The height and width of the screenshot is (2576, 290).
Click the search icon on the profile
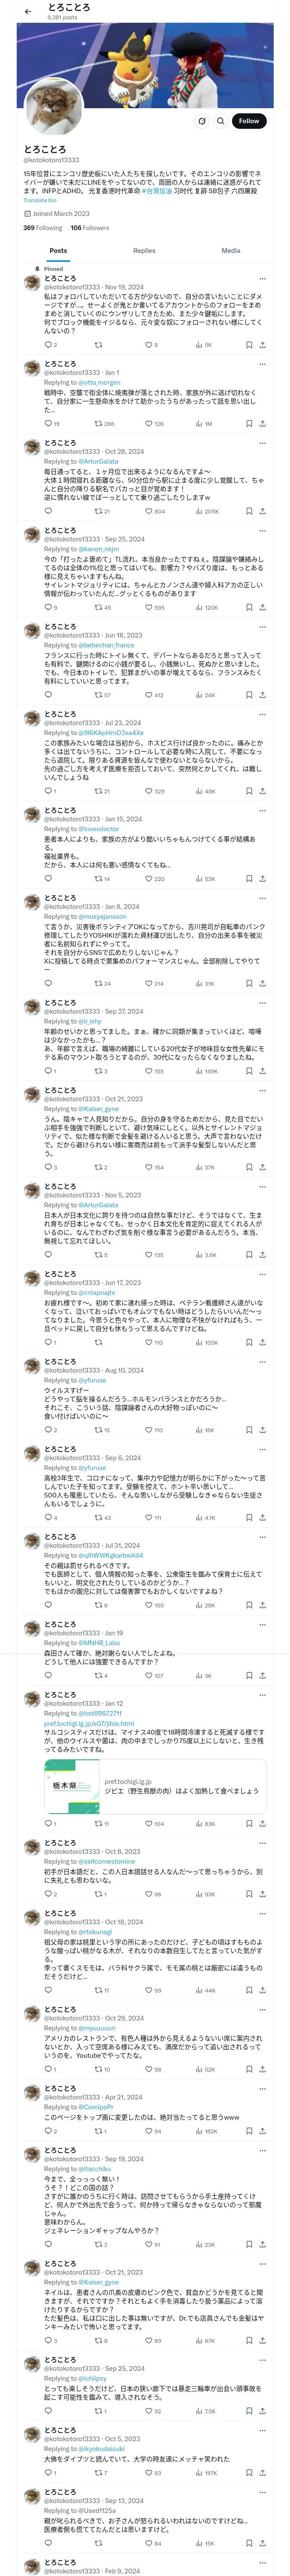click(220, 121)
